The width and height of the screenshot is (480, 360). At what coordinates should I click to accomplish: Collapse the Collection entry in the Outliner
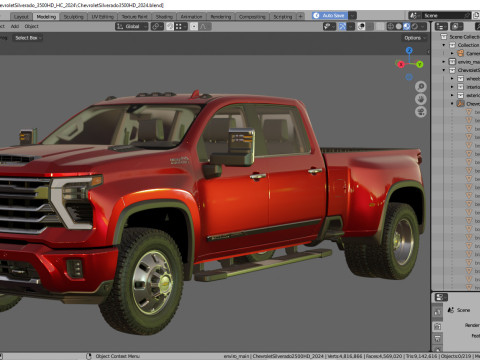point(444,45)
